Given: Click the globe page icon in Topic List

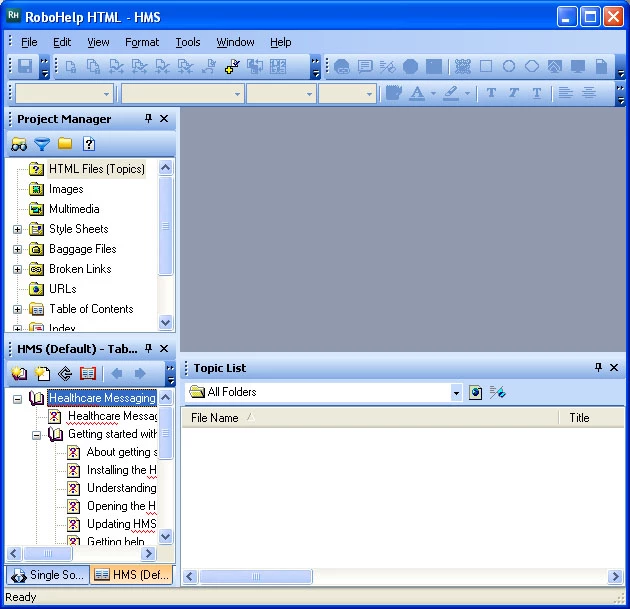Looking at the screenshot, I should coord(475,392).
